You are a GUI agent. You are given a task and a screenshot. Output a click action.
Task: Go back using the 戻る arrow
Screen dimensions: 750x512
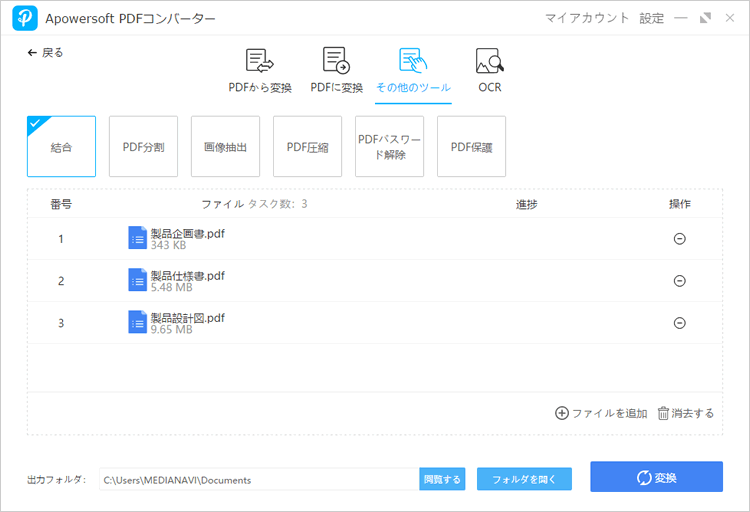tap(45, 53)
